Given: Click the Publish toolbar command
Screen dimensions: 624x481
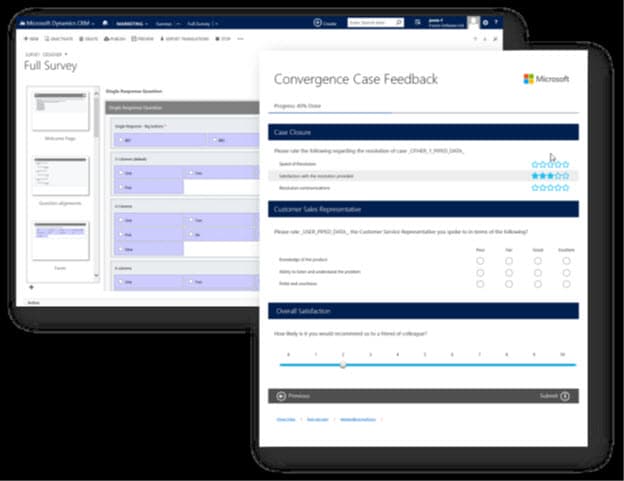Looking at the screenshot, I should 115,39.
